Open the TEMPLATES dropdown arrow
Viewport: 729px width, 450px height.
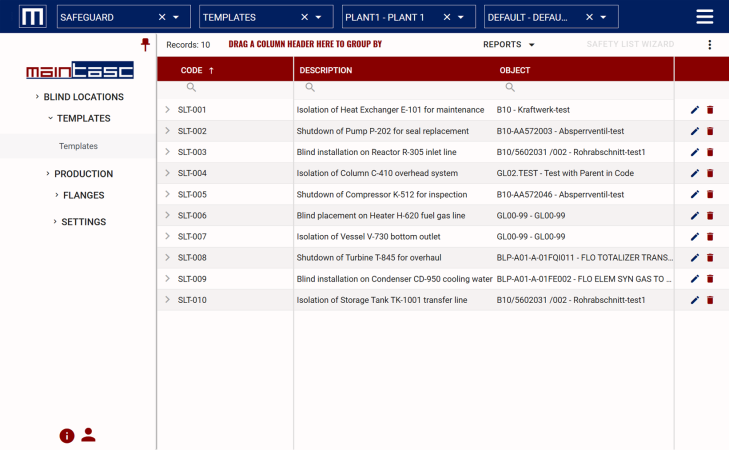point(318,17)
